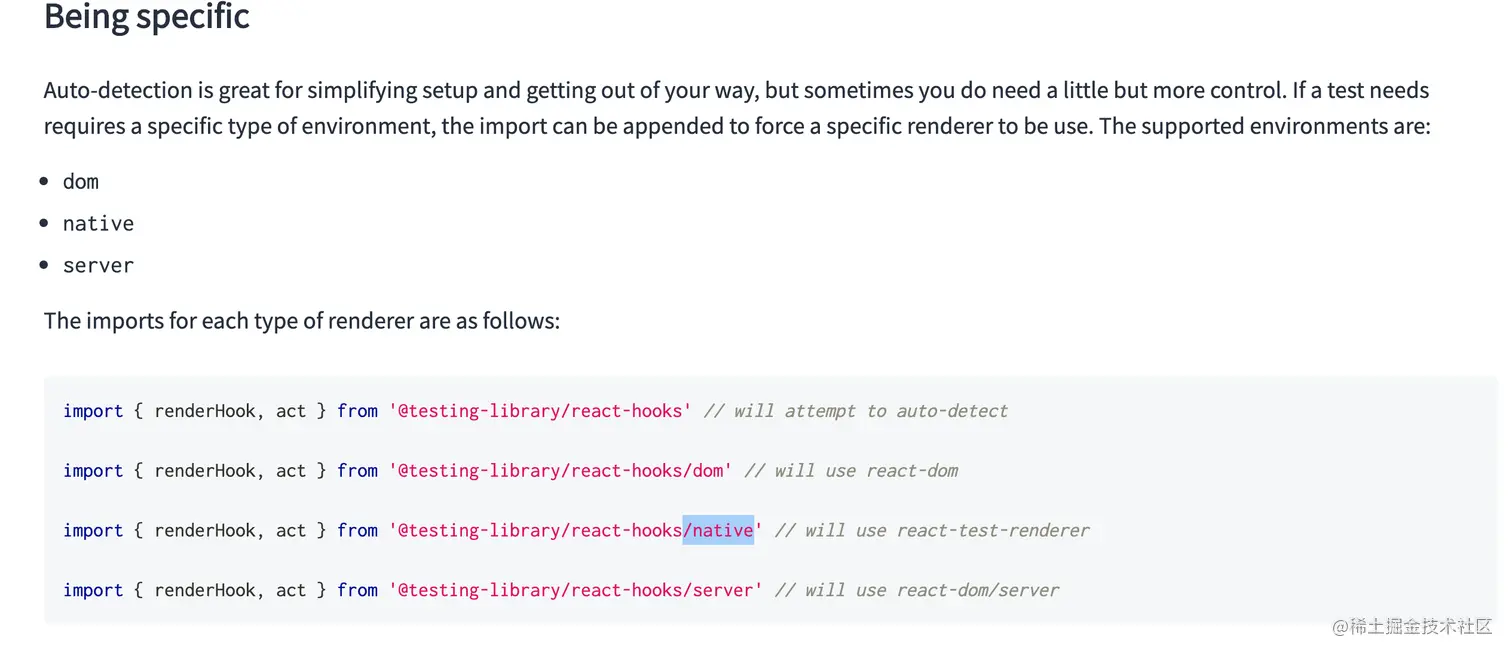The image size is (1512, 656).
Task: Click the "Being specific" heading
Action: [x=147, y=17]
